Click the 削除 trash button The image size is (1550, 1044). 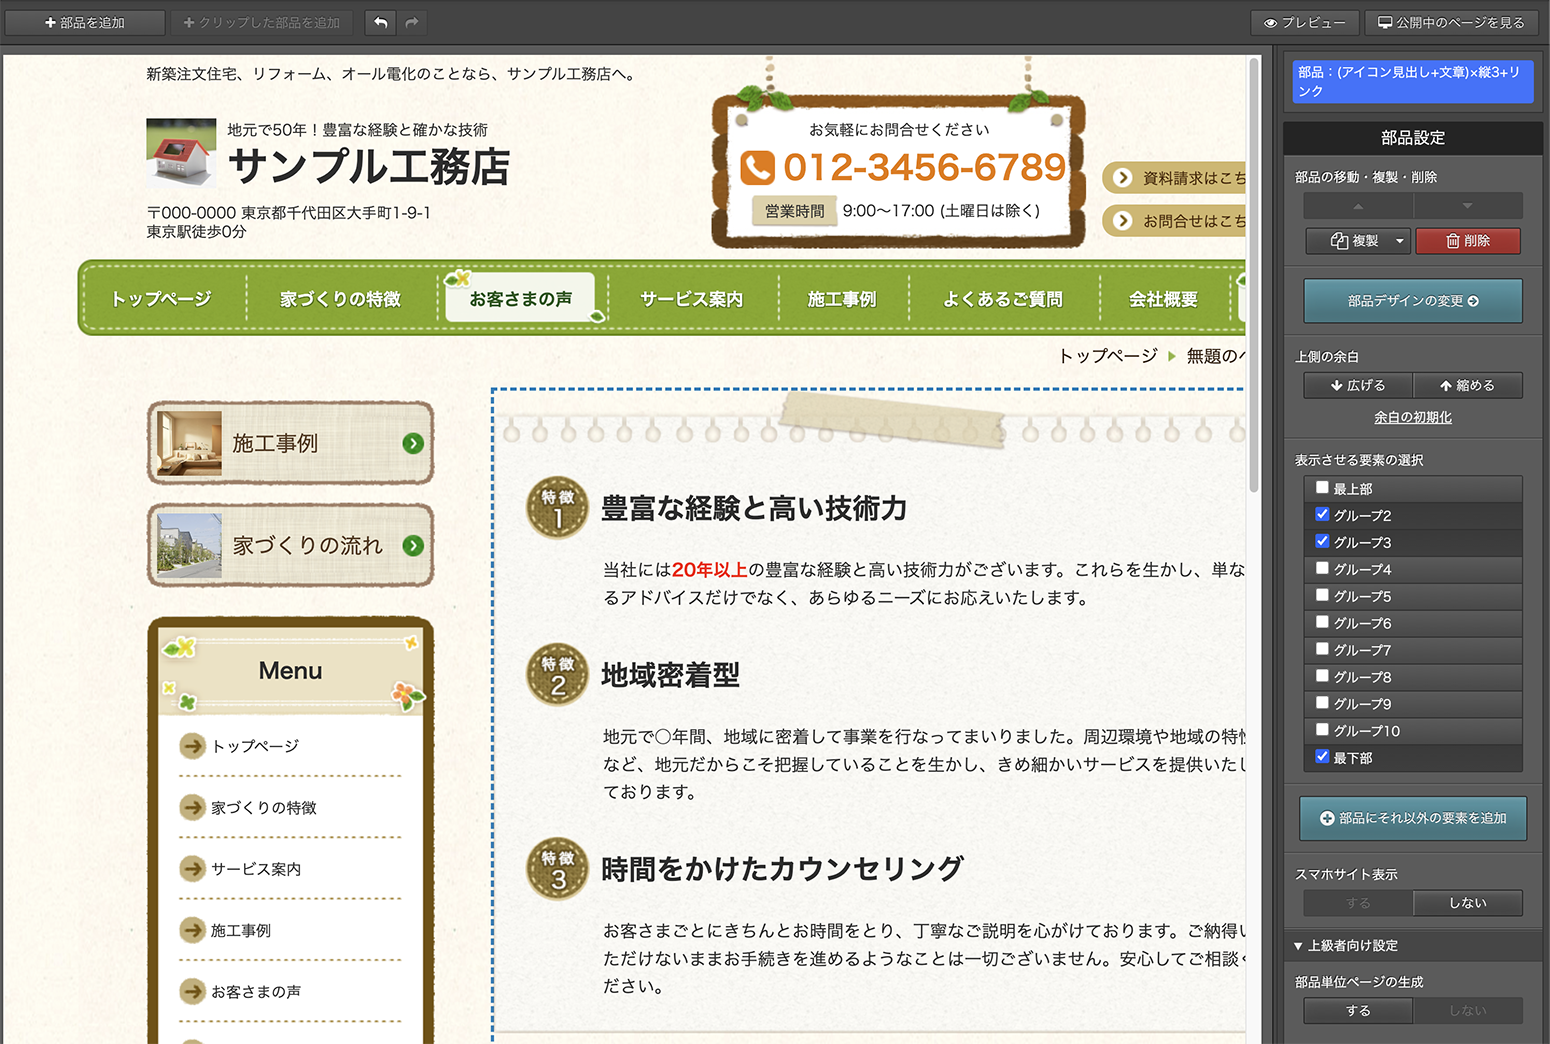click(1467, 241)
